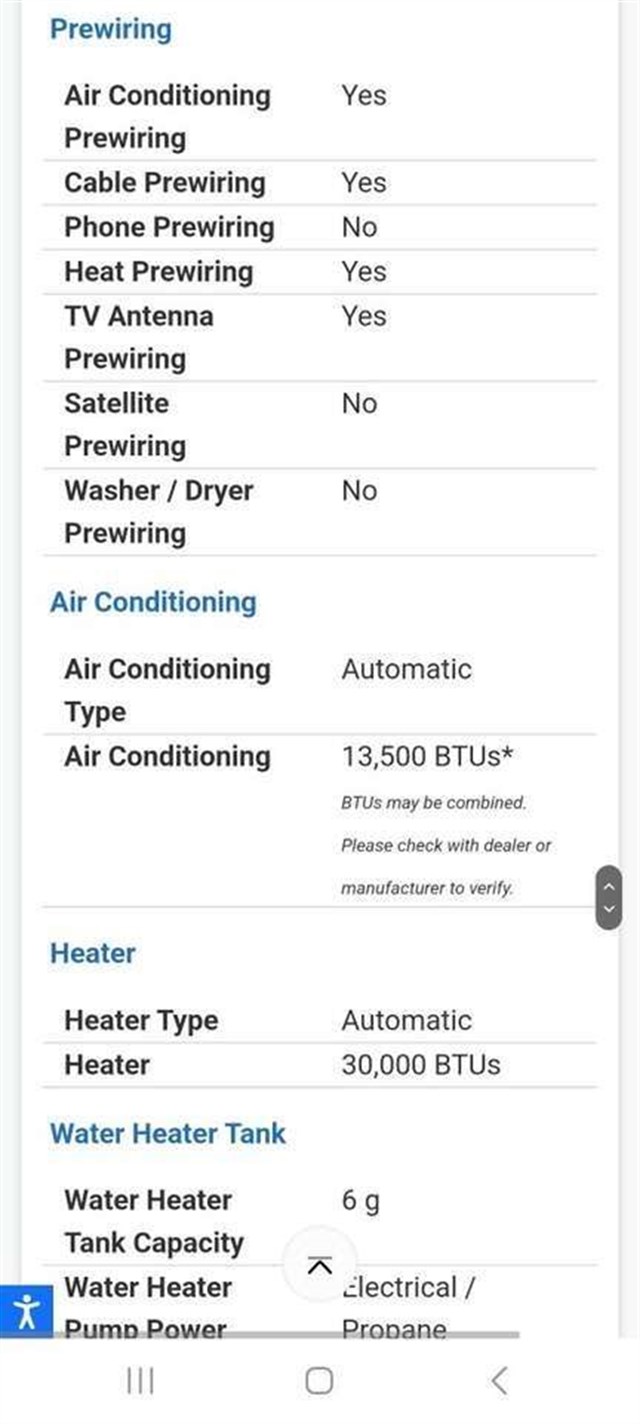Click the Heater Type row label

tap(141, 1021)
